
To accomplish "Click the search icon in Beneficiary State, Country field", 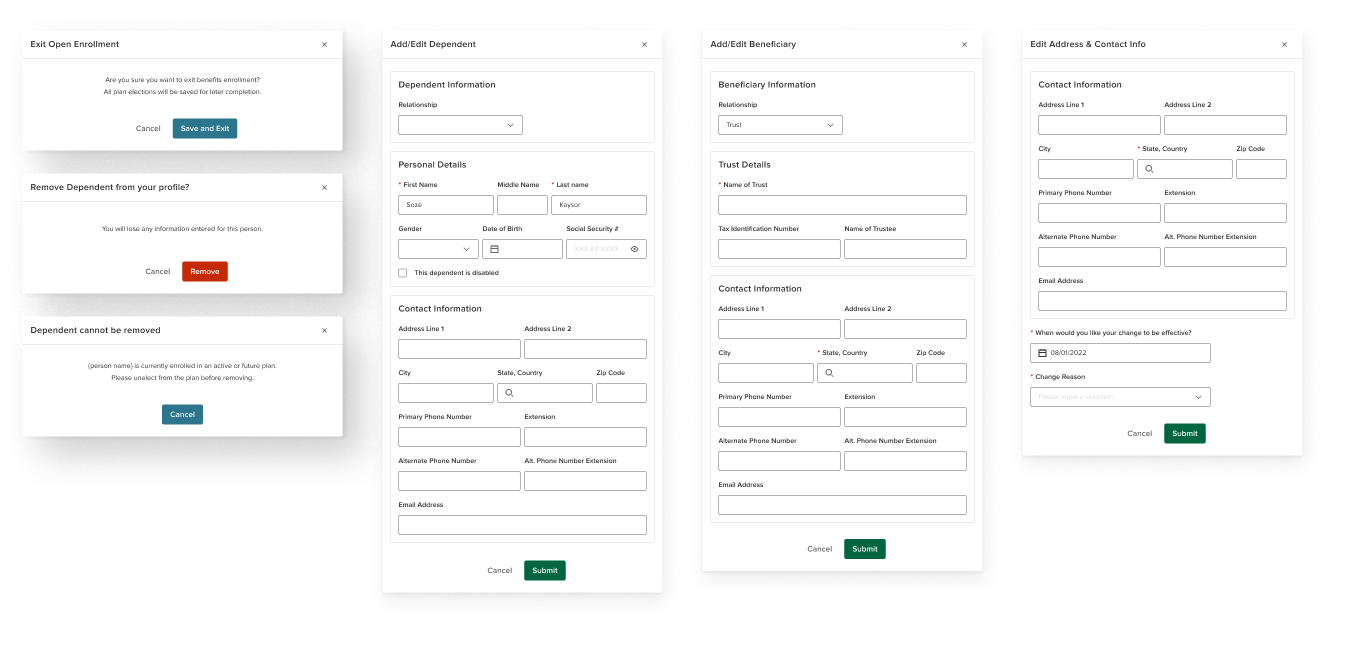I will click(x=829, y=373).
